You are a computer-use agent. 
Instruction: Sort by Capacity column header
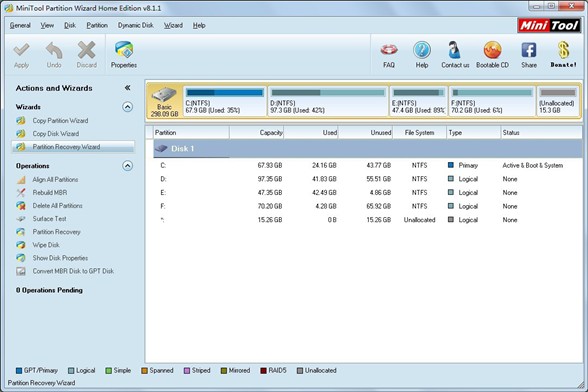256,132
